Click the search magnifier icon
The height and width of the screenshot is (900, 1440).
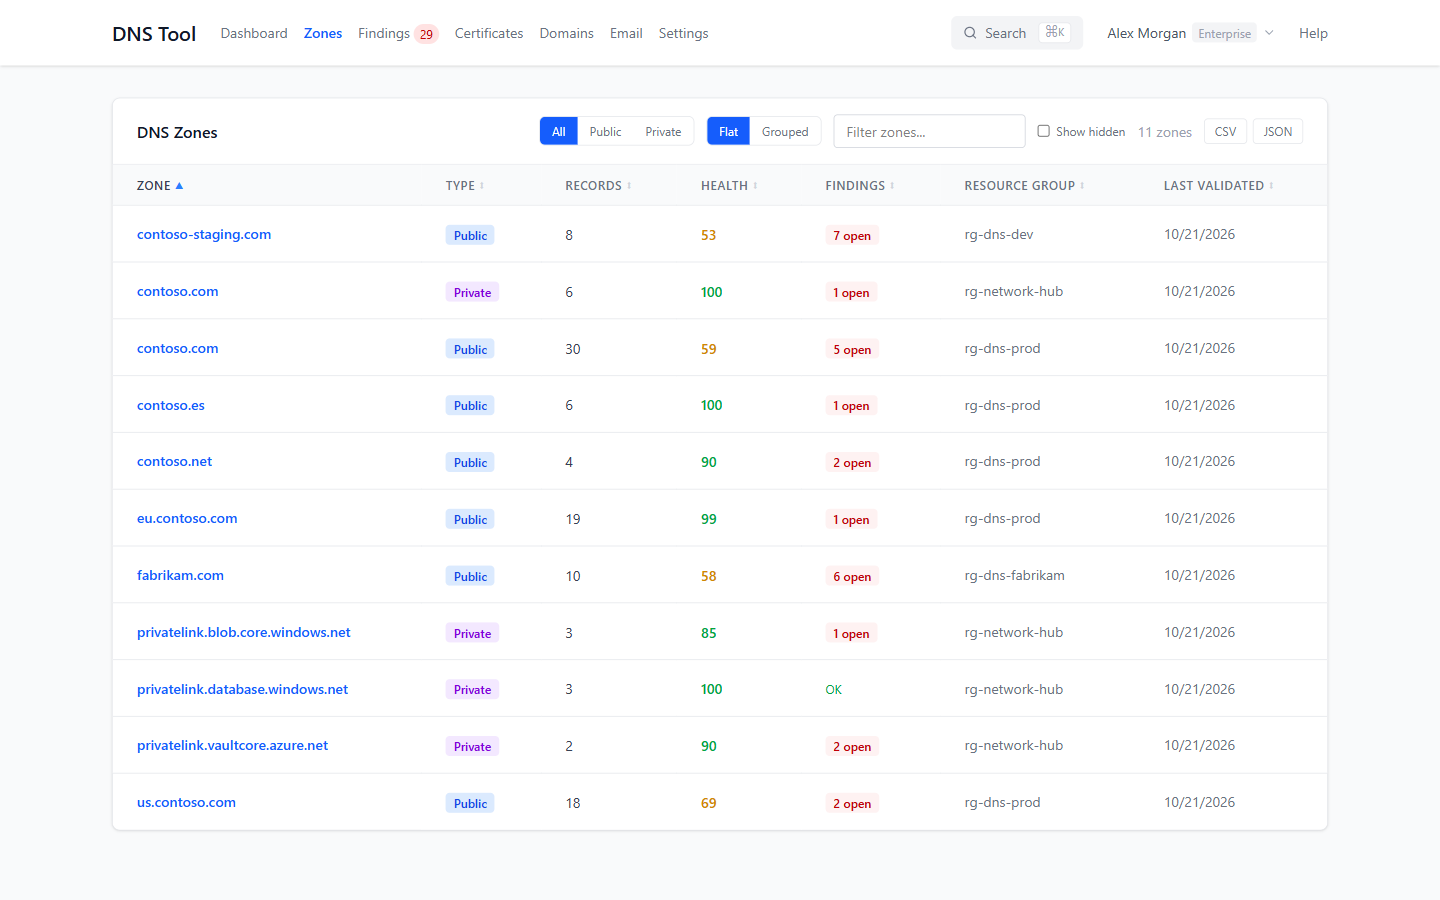pos(970,33)
